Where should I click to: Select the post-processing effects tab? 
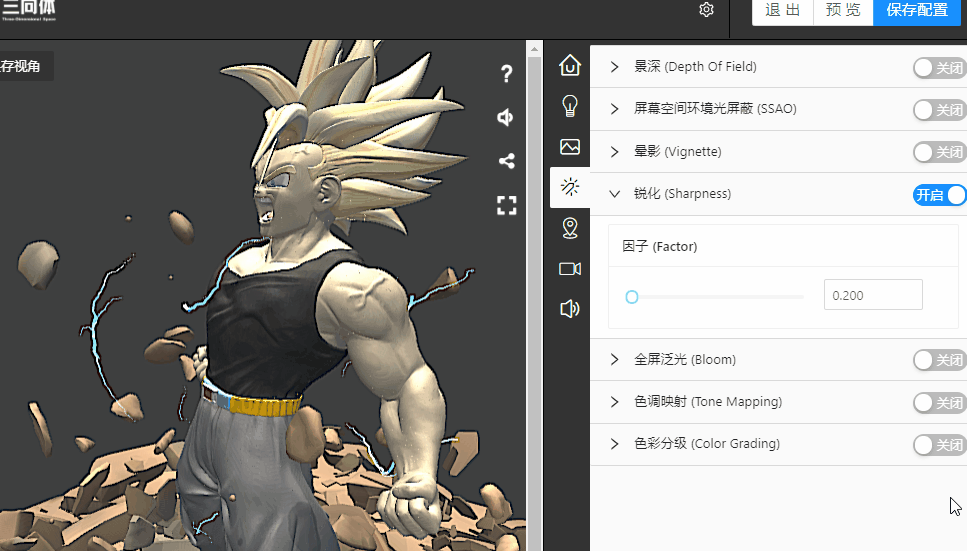(x=570, y=187)
